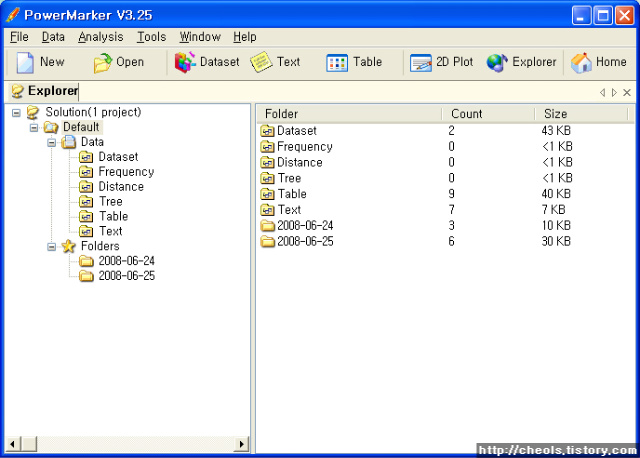The width and height of the screenshot is (640, 458).
Task: Select the Explorer tab label
Action: click(x=53, y=91)
